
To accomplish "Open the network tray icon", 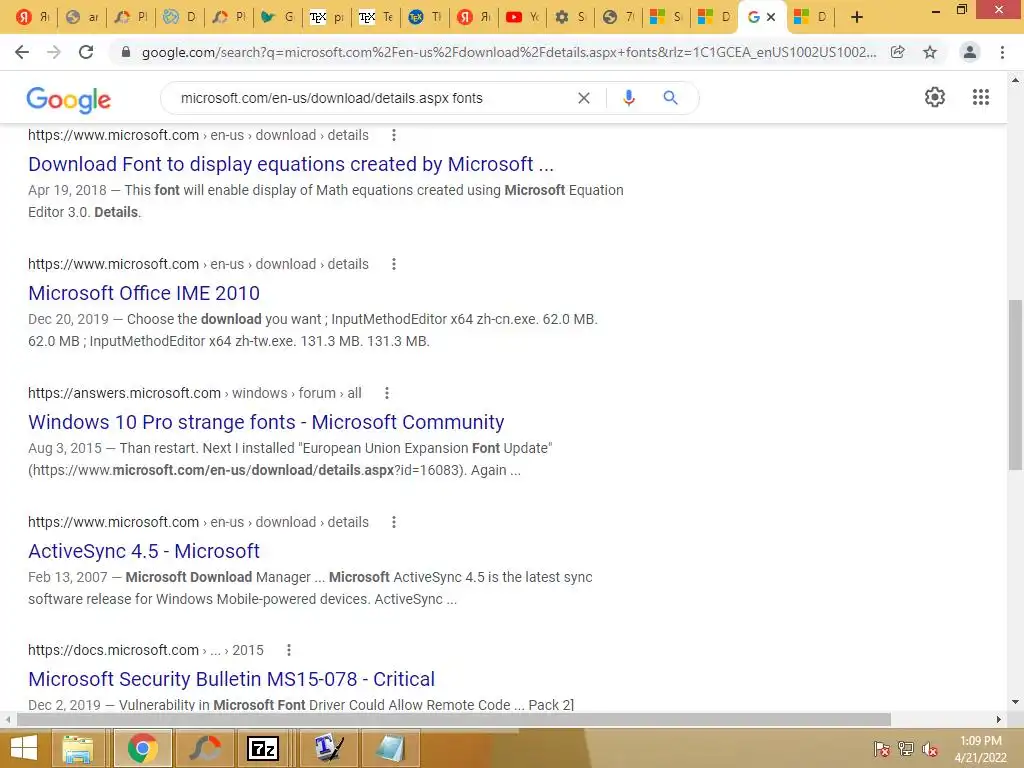I will coord(906,749).
